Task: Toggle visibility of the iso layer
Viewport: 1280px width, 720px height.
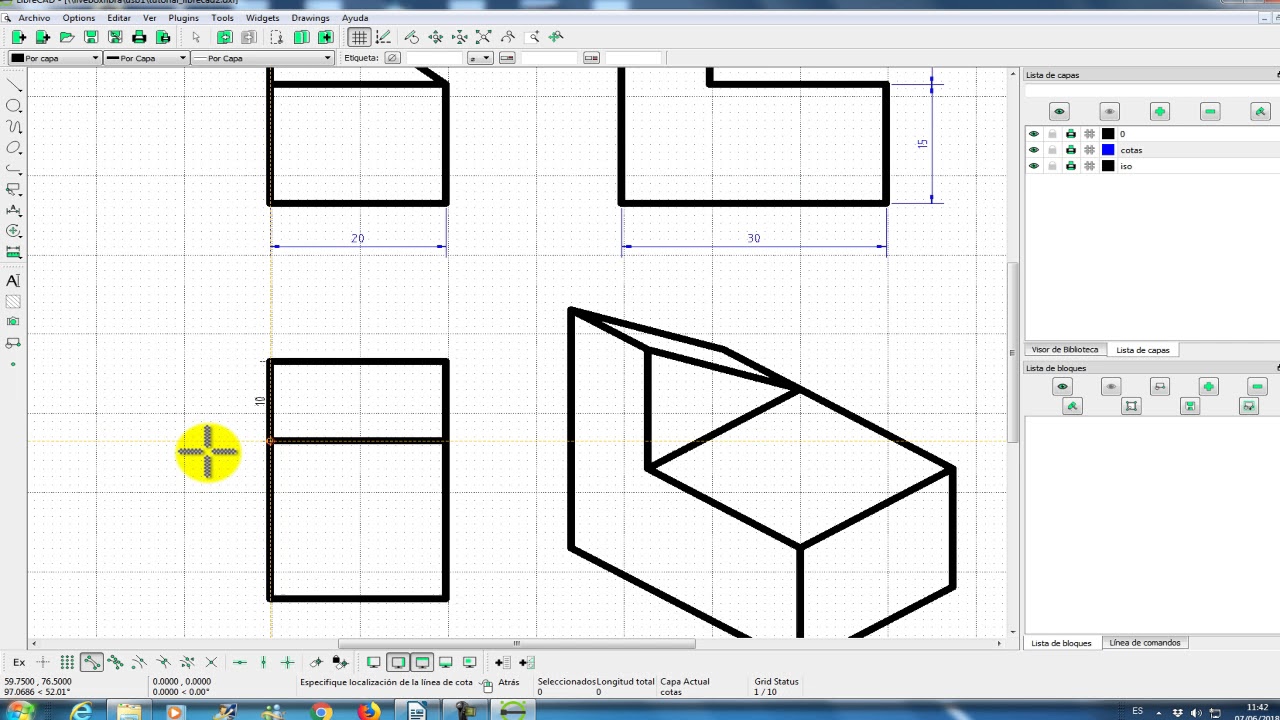Action: tap(1034, 166)
